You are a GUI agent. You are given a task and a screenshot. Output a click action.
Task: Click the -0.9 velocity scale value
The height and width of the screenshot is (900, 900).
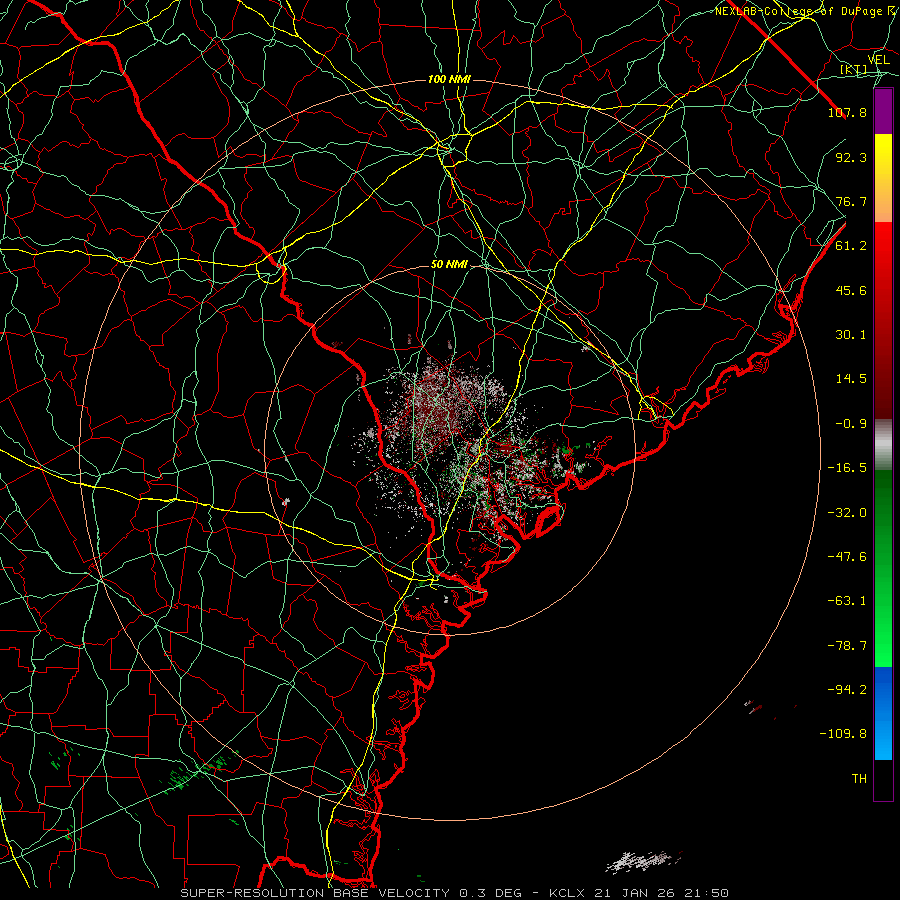(x=851, y=424)
